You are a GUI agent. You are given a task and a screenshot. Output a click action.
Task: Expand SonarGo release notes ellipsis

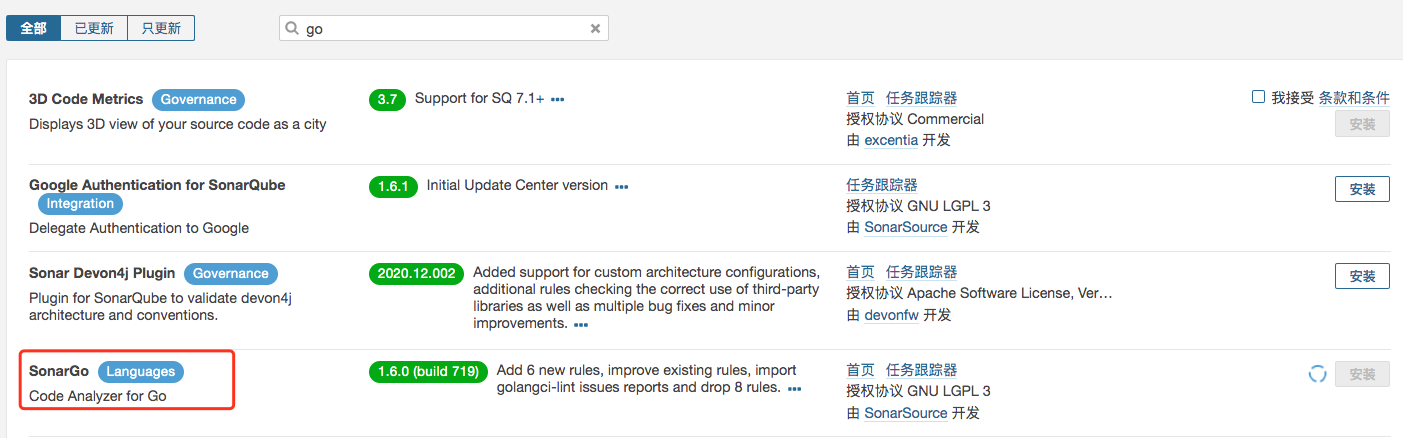[794, 388]
